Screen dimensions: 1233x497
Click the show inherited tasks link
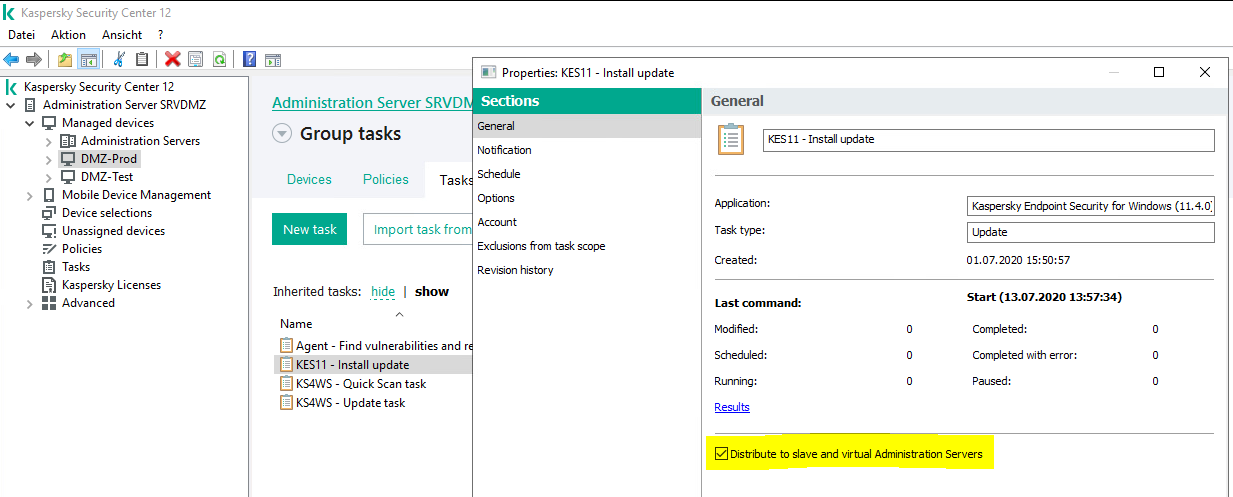click(x=432, y=292)
